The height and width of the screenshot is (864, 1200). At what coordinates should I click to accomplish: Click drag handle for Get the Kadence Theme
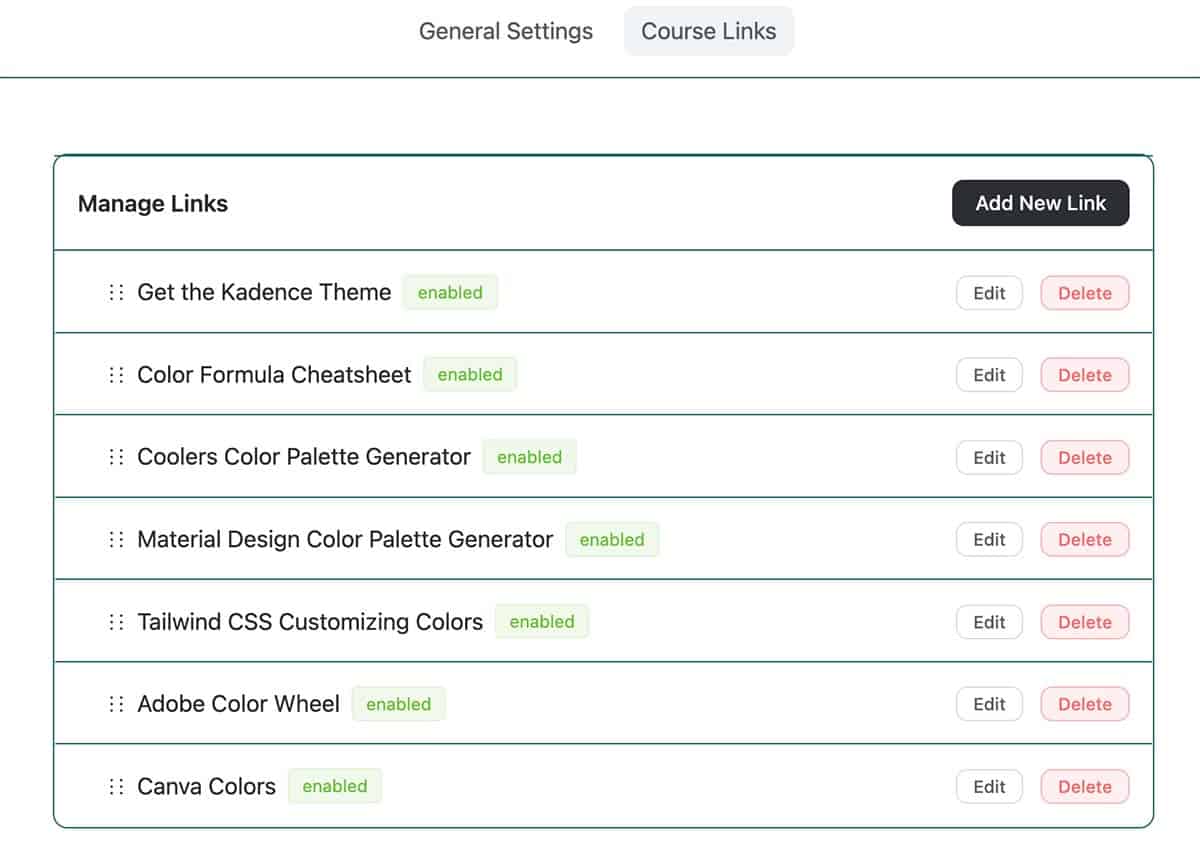(x=116, y=292)
